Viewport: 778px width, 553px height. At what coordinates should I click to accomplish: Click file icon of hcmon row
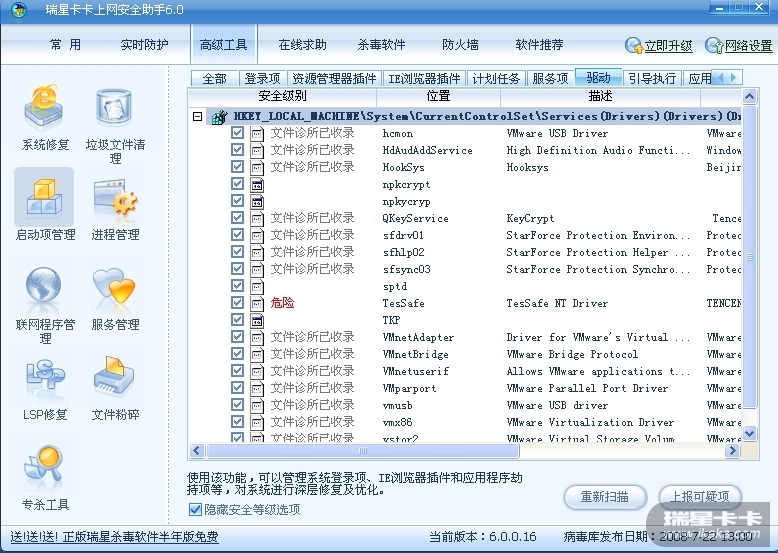pos(257,133)
